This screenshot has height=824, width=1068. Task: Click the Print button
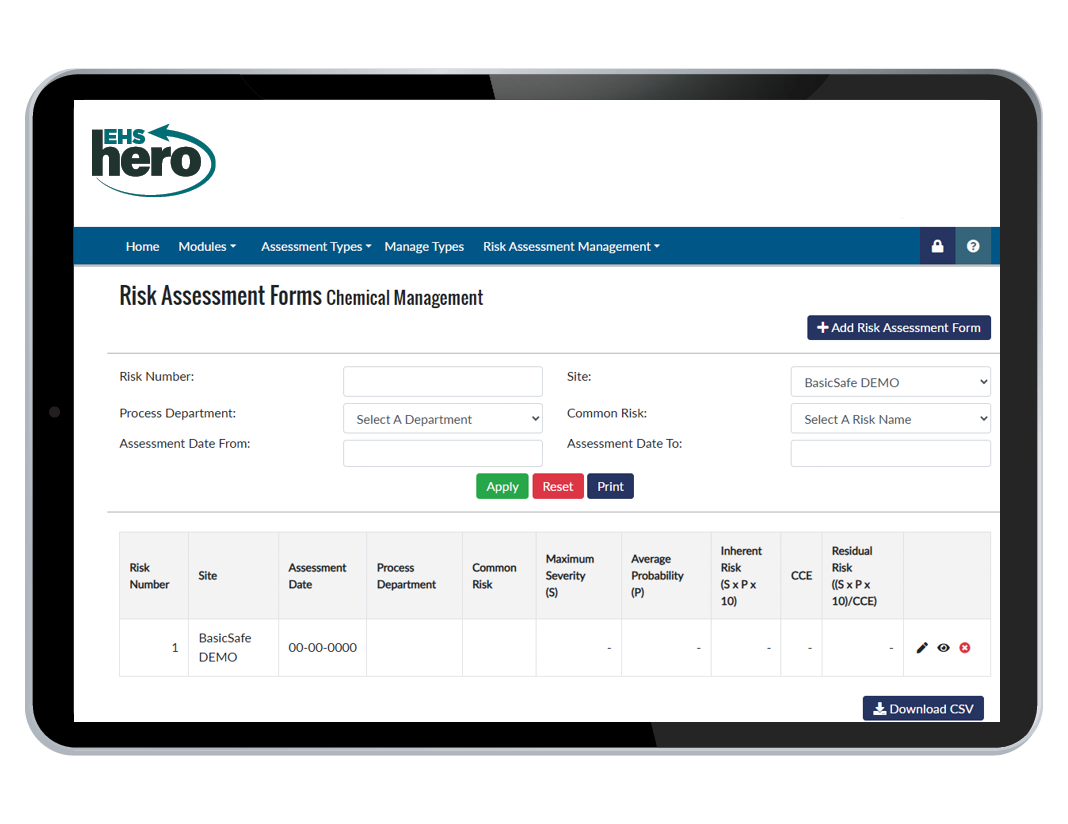[610, 487]
